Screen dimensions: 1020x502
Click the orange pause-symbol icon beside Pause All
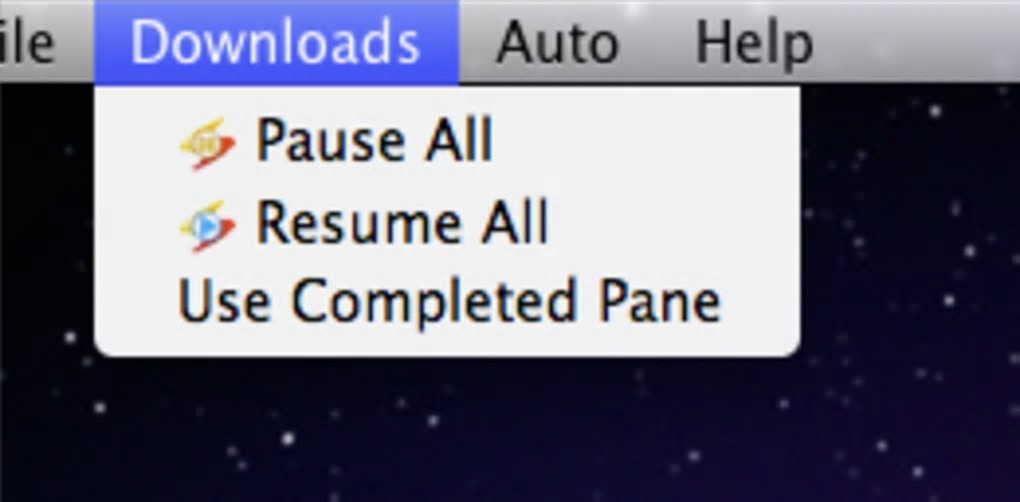coord(208,144)
